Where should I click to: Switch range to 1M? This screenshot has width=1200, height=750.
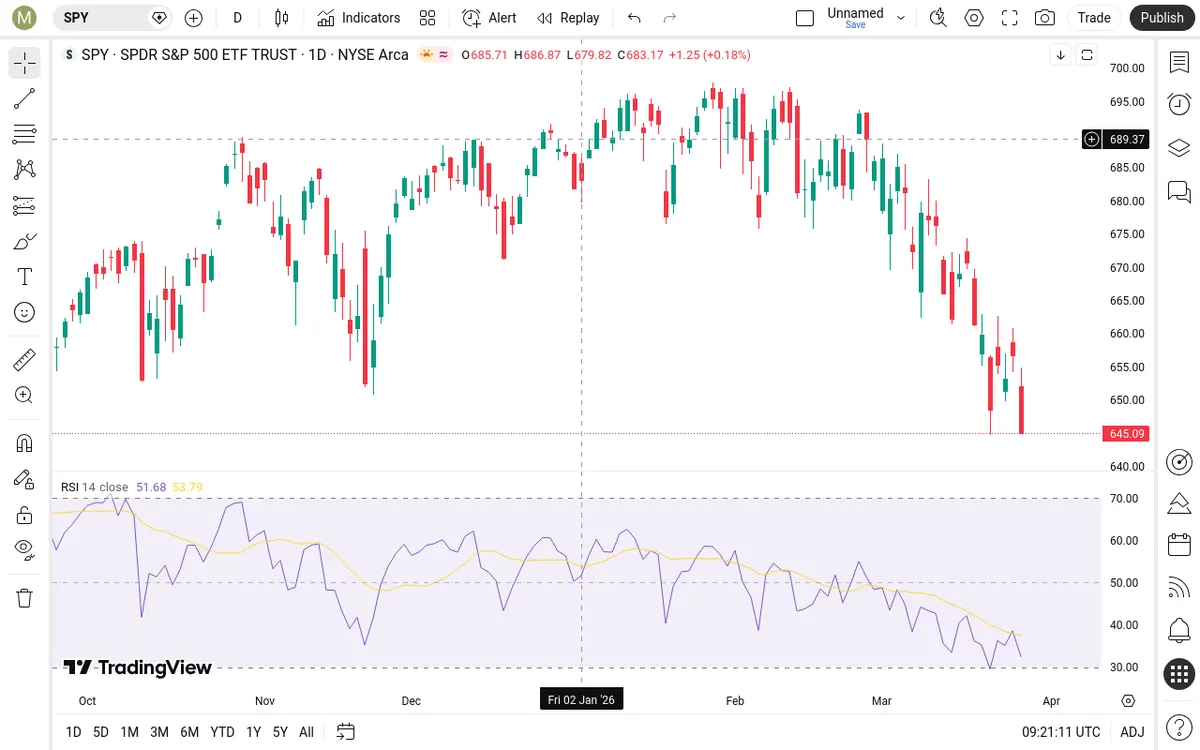(x=129, y=732)
